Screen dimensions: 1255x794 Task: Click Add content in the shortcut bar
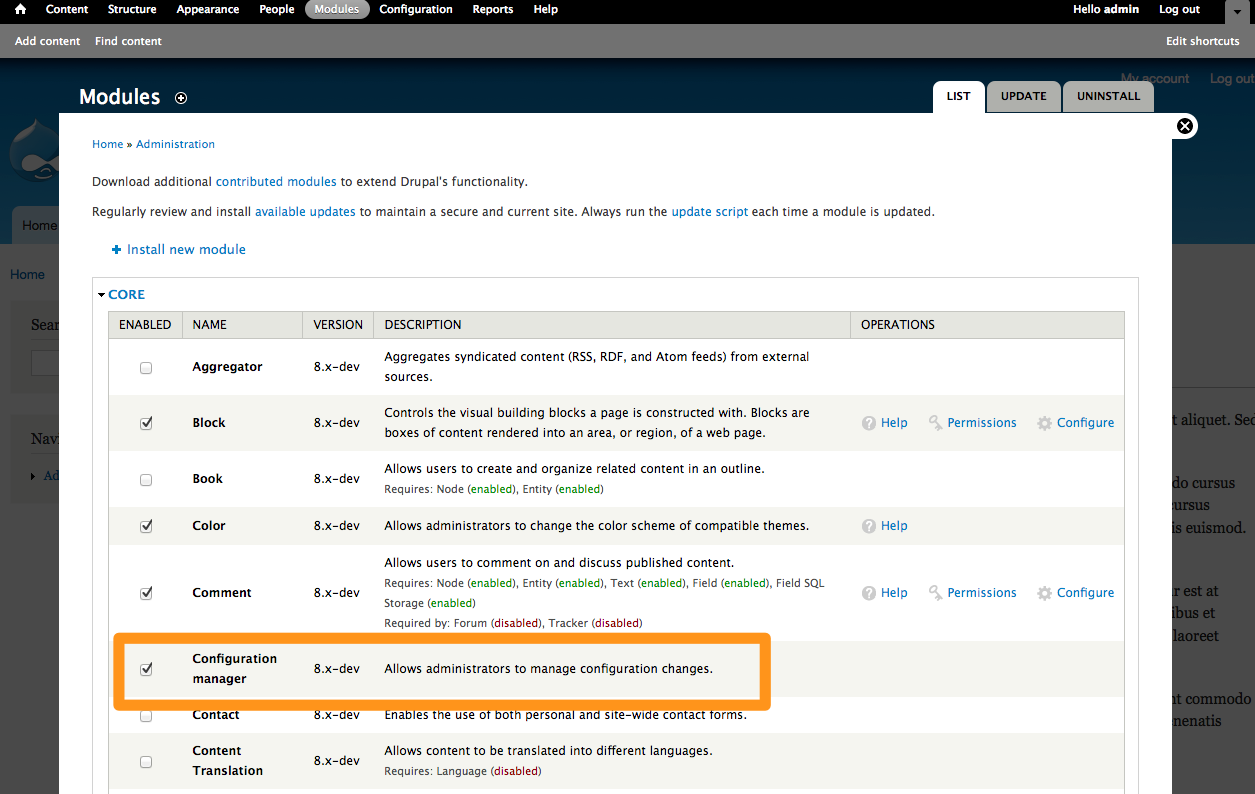[48, 41]
